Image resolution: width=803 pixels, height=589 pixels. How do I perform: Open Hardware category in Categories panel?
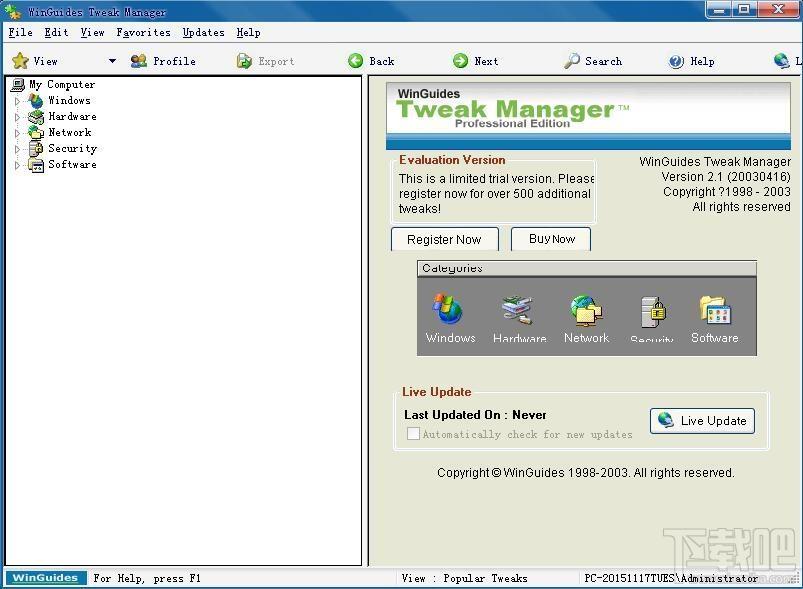pos(519,320)
